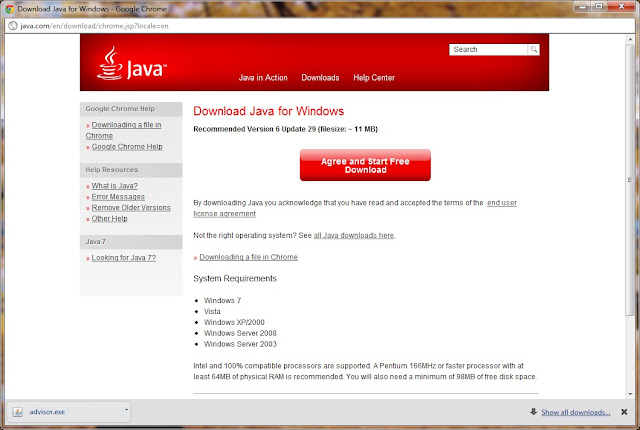Click the Windows XP/2000 list item

234,322
